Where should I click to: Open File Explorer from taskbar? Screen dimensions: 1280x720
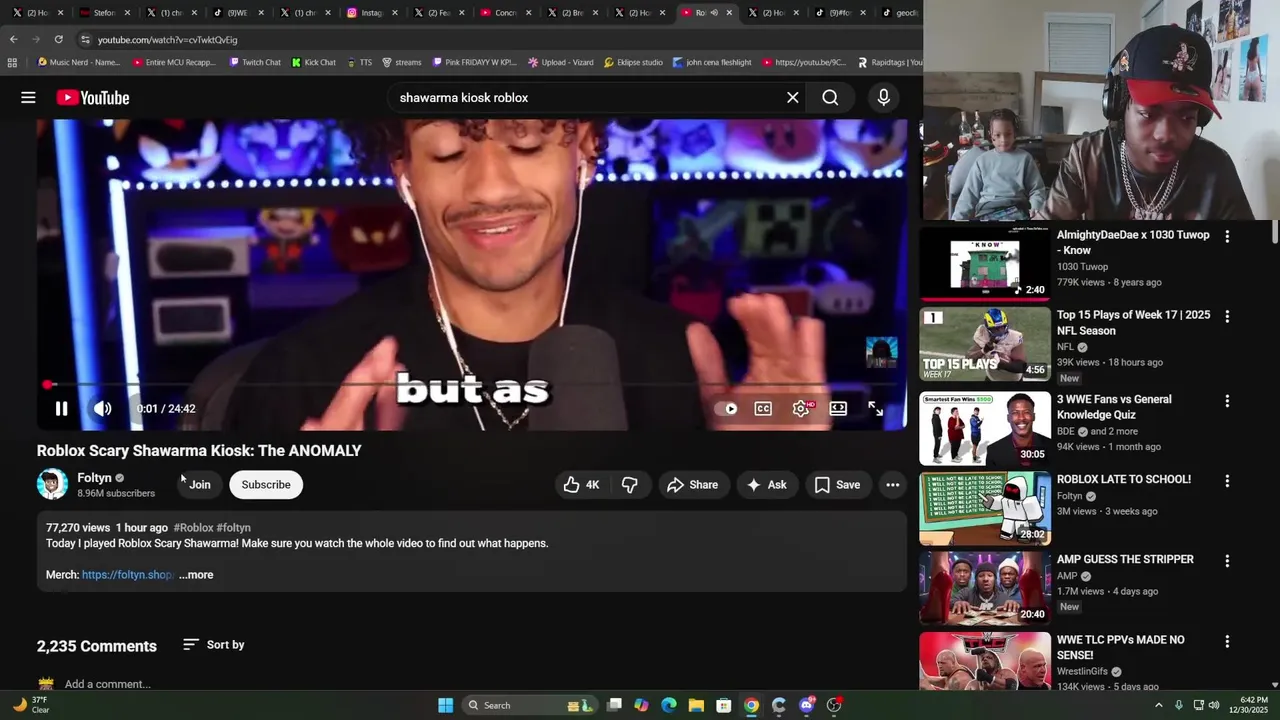pos(696,705)
